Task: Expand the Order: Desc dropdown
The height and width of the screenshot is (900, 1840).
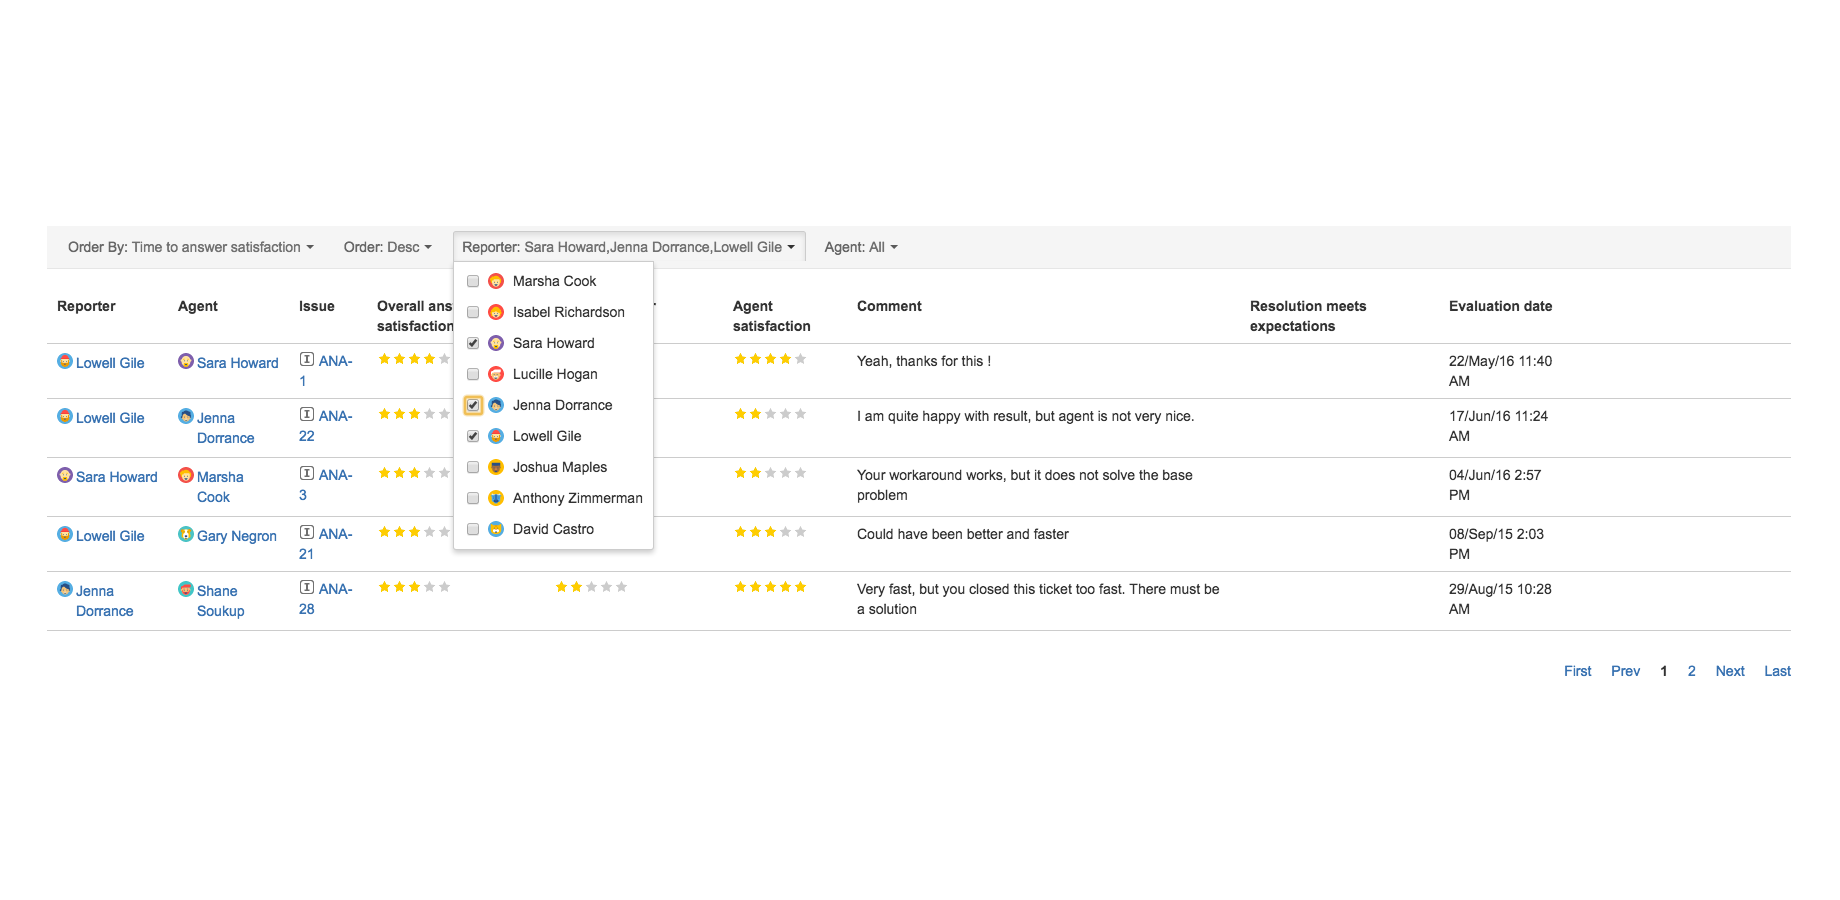Action: point(387,247)
